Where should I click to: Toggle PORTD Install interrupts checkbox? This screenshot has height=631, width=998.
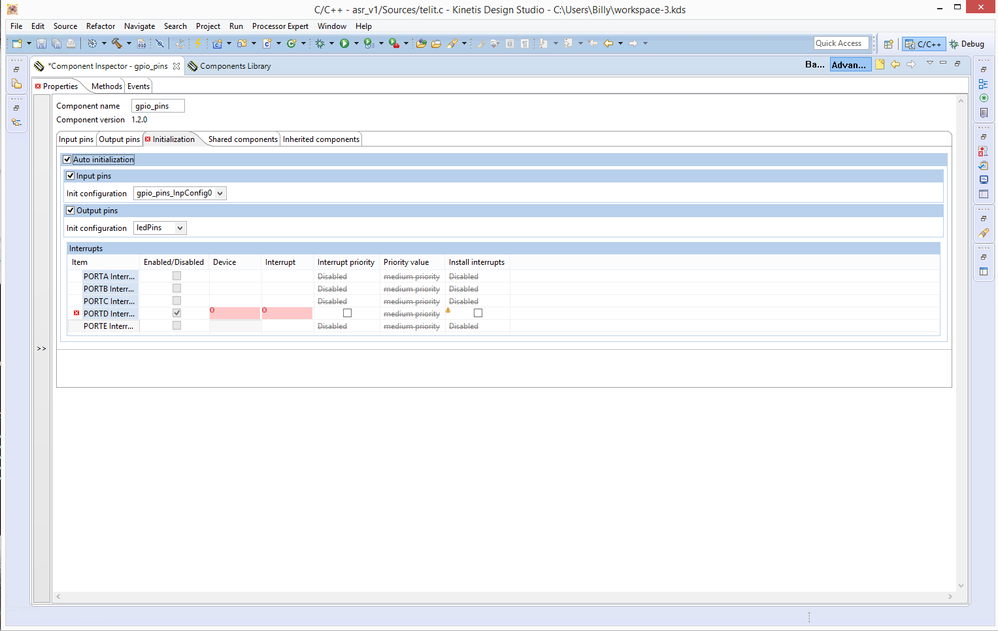coord(478,313)
